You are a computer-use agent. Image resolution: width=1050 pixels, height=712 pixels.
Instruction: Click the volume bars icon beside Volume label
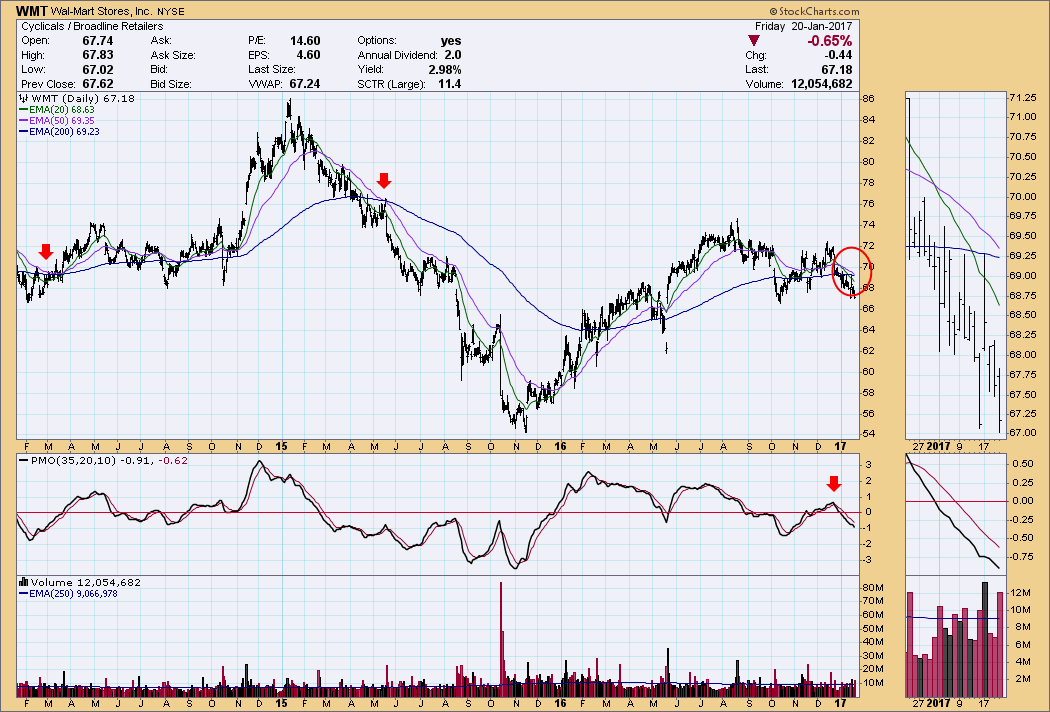pos(23,582)
